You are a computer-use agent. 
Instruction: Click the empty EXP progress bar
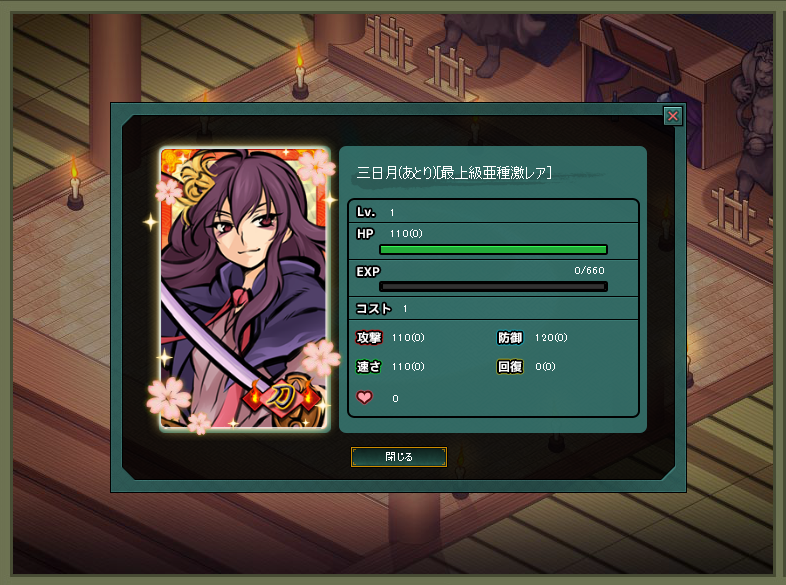(x=494, y=286)
